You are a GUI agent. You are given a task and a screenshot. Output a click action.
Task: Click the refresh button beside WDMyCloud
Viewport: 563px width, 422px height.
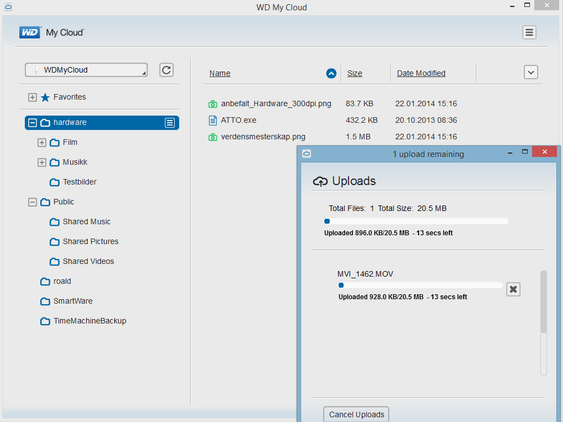pyautogui.click(x=166, y=70)
